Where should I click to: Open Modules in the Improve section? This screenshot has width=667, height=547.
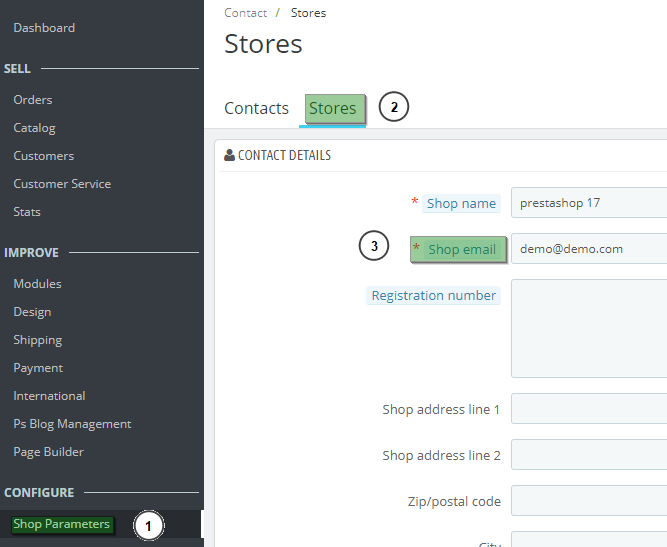(x=37, y=284)
